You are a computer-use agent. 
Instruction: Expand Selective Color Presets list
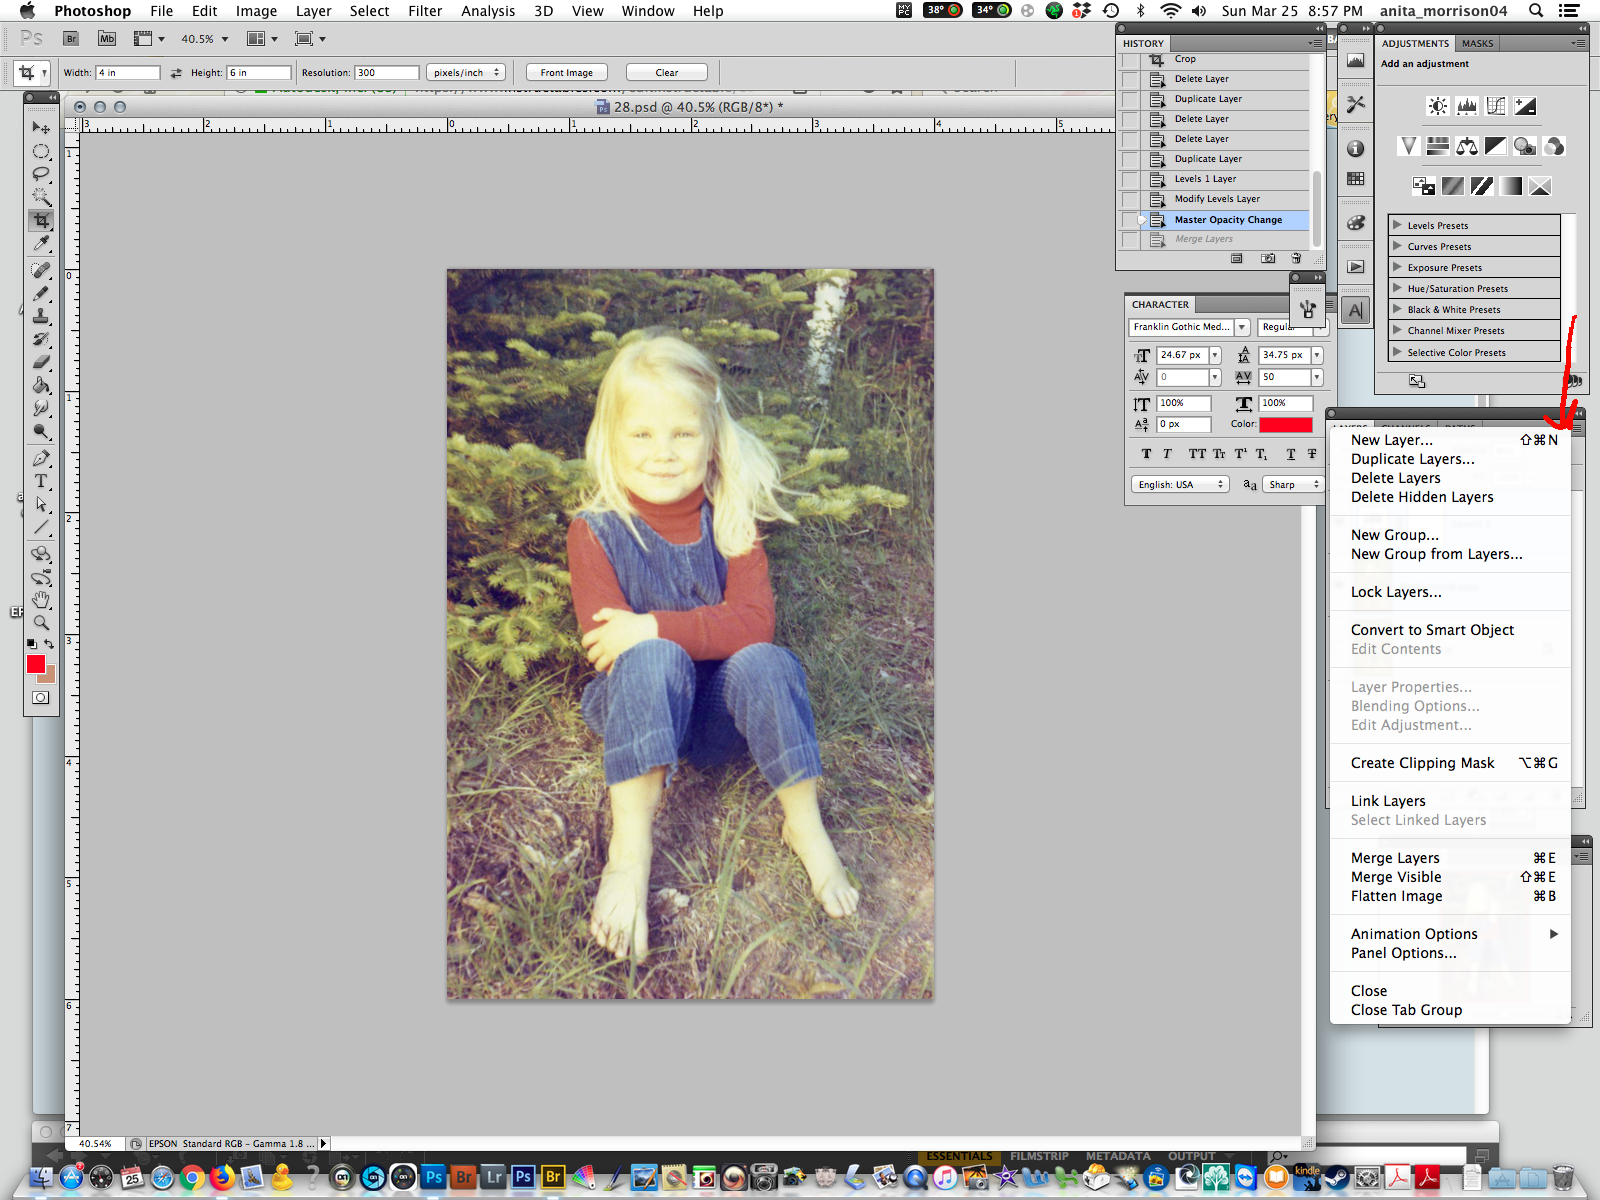[1398, 352]
